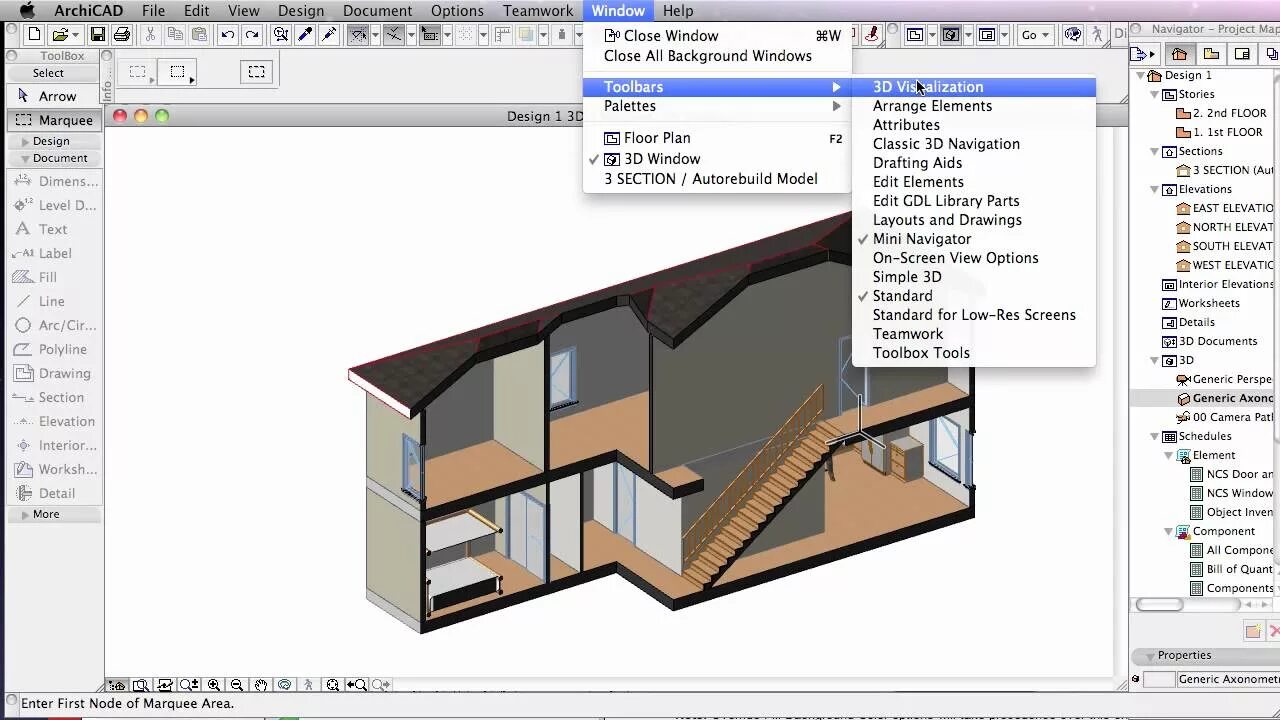Viewport: 1280px width, 720px height.
Task: Open the Go dropdown in the toolbar
Action: tap(1034, 35)
